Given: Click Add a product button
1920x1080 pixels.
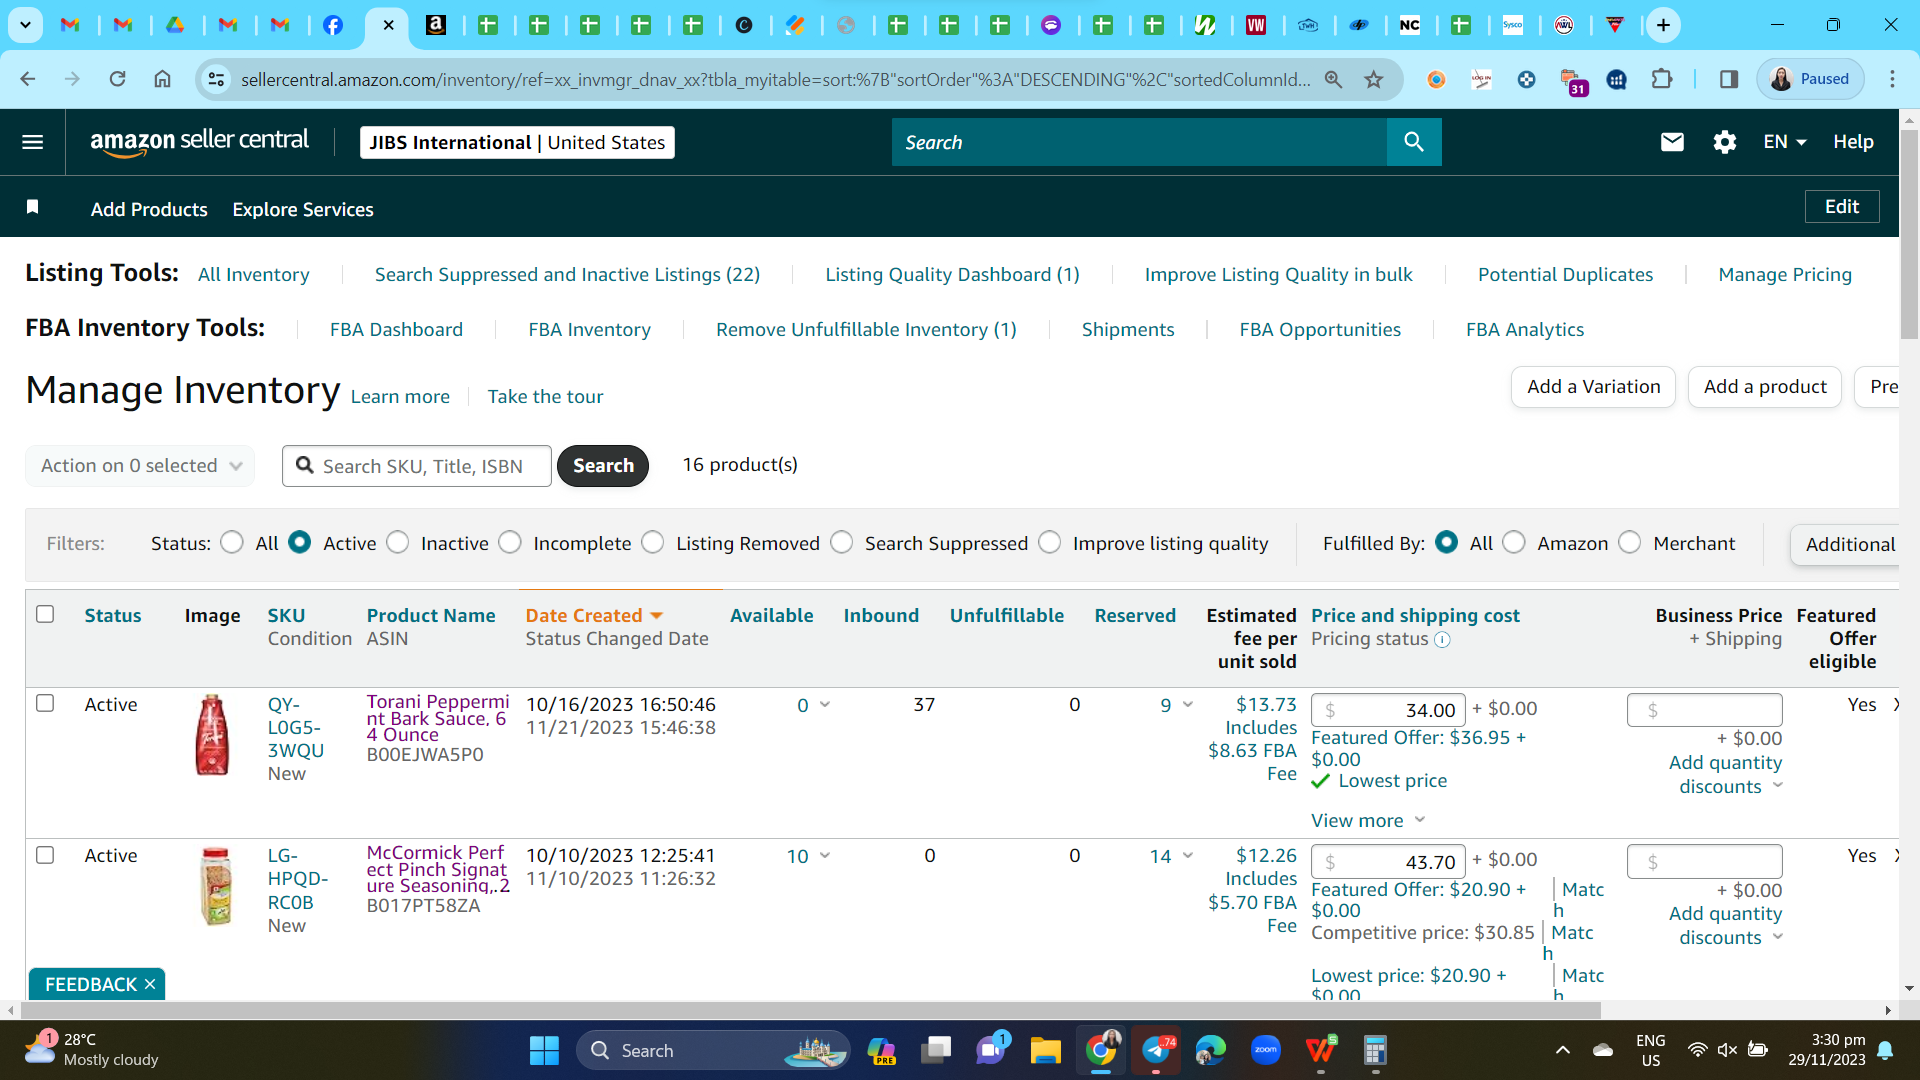Looking at the screenshot, I should [x=1765, y=387].
